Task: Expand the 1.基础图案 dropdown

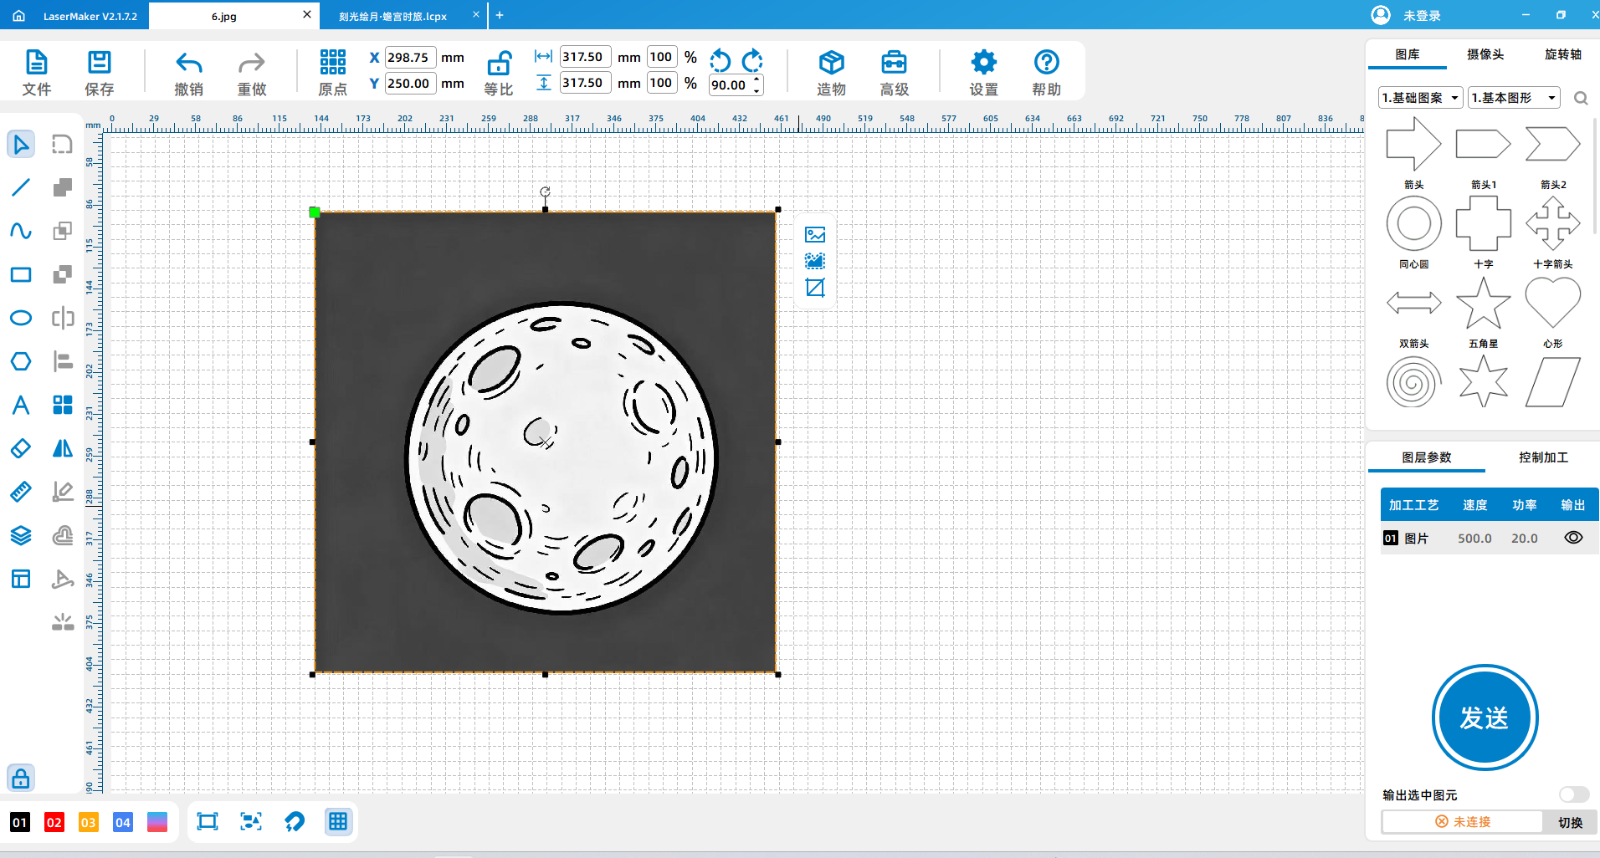Action: pyautogui.click(x=1420, y=98)
